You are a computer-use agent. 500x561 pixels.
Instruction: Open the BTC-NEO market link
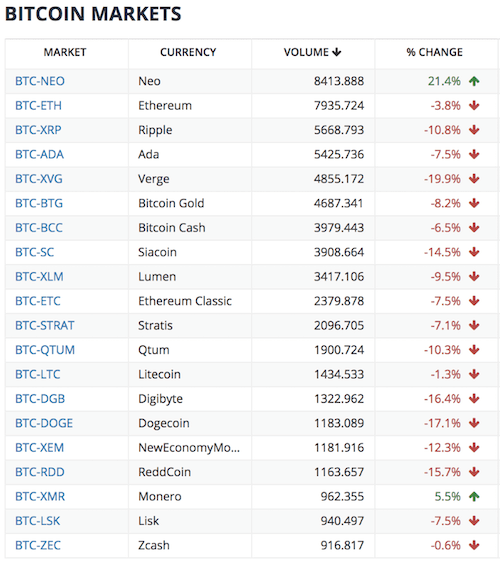(x=40, y=81)
